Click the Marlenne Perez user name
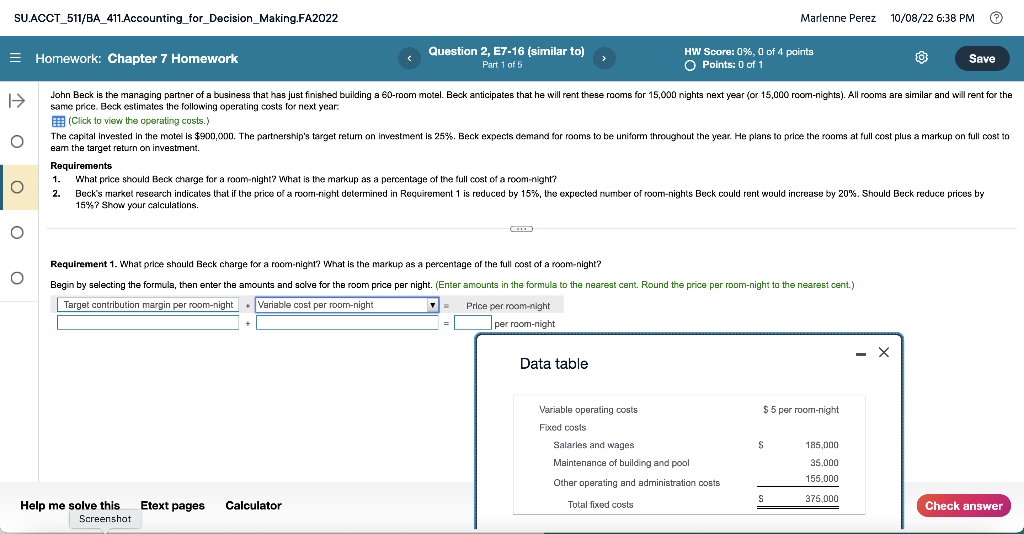This screenshot has height=534, width=1024. [x=838, y=18]
